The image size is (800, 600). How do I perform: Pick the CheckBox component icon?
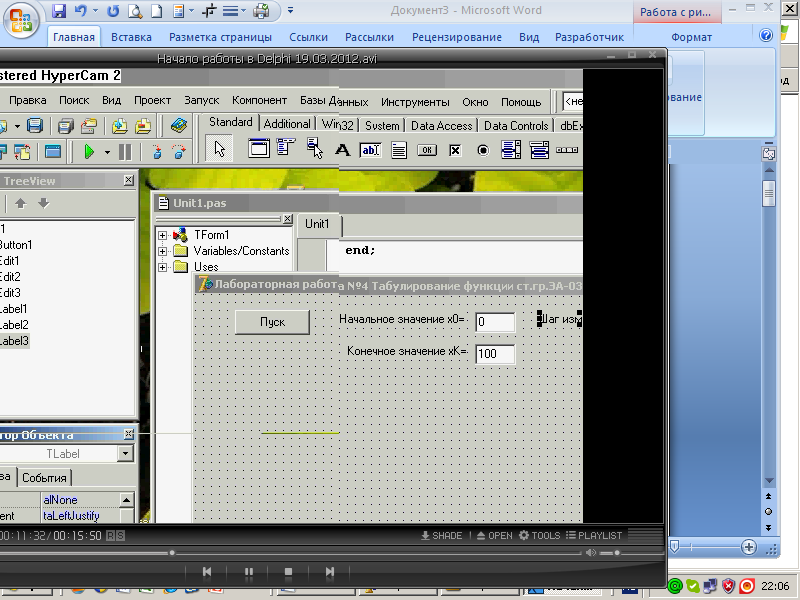[x=455, y=150]
